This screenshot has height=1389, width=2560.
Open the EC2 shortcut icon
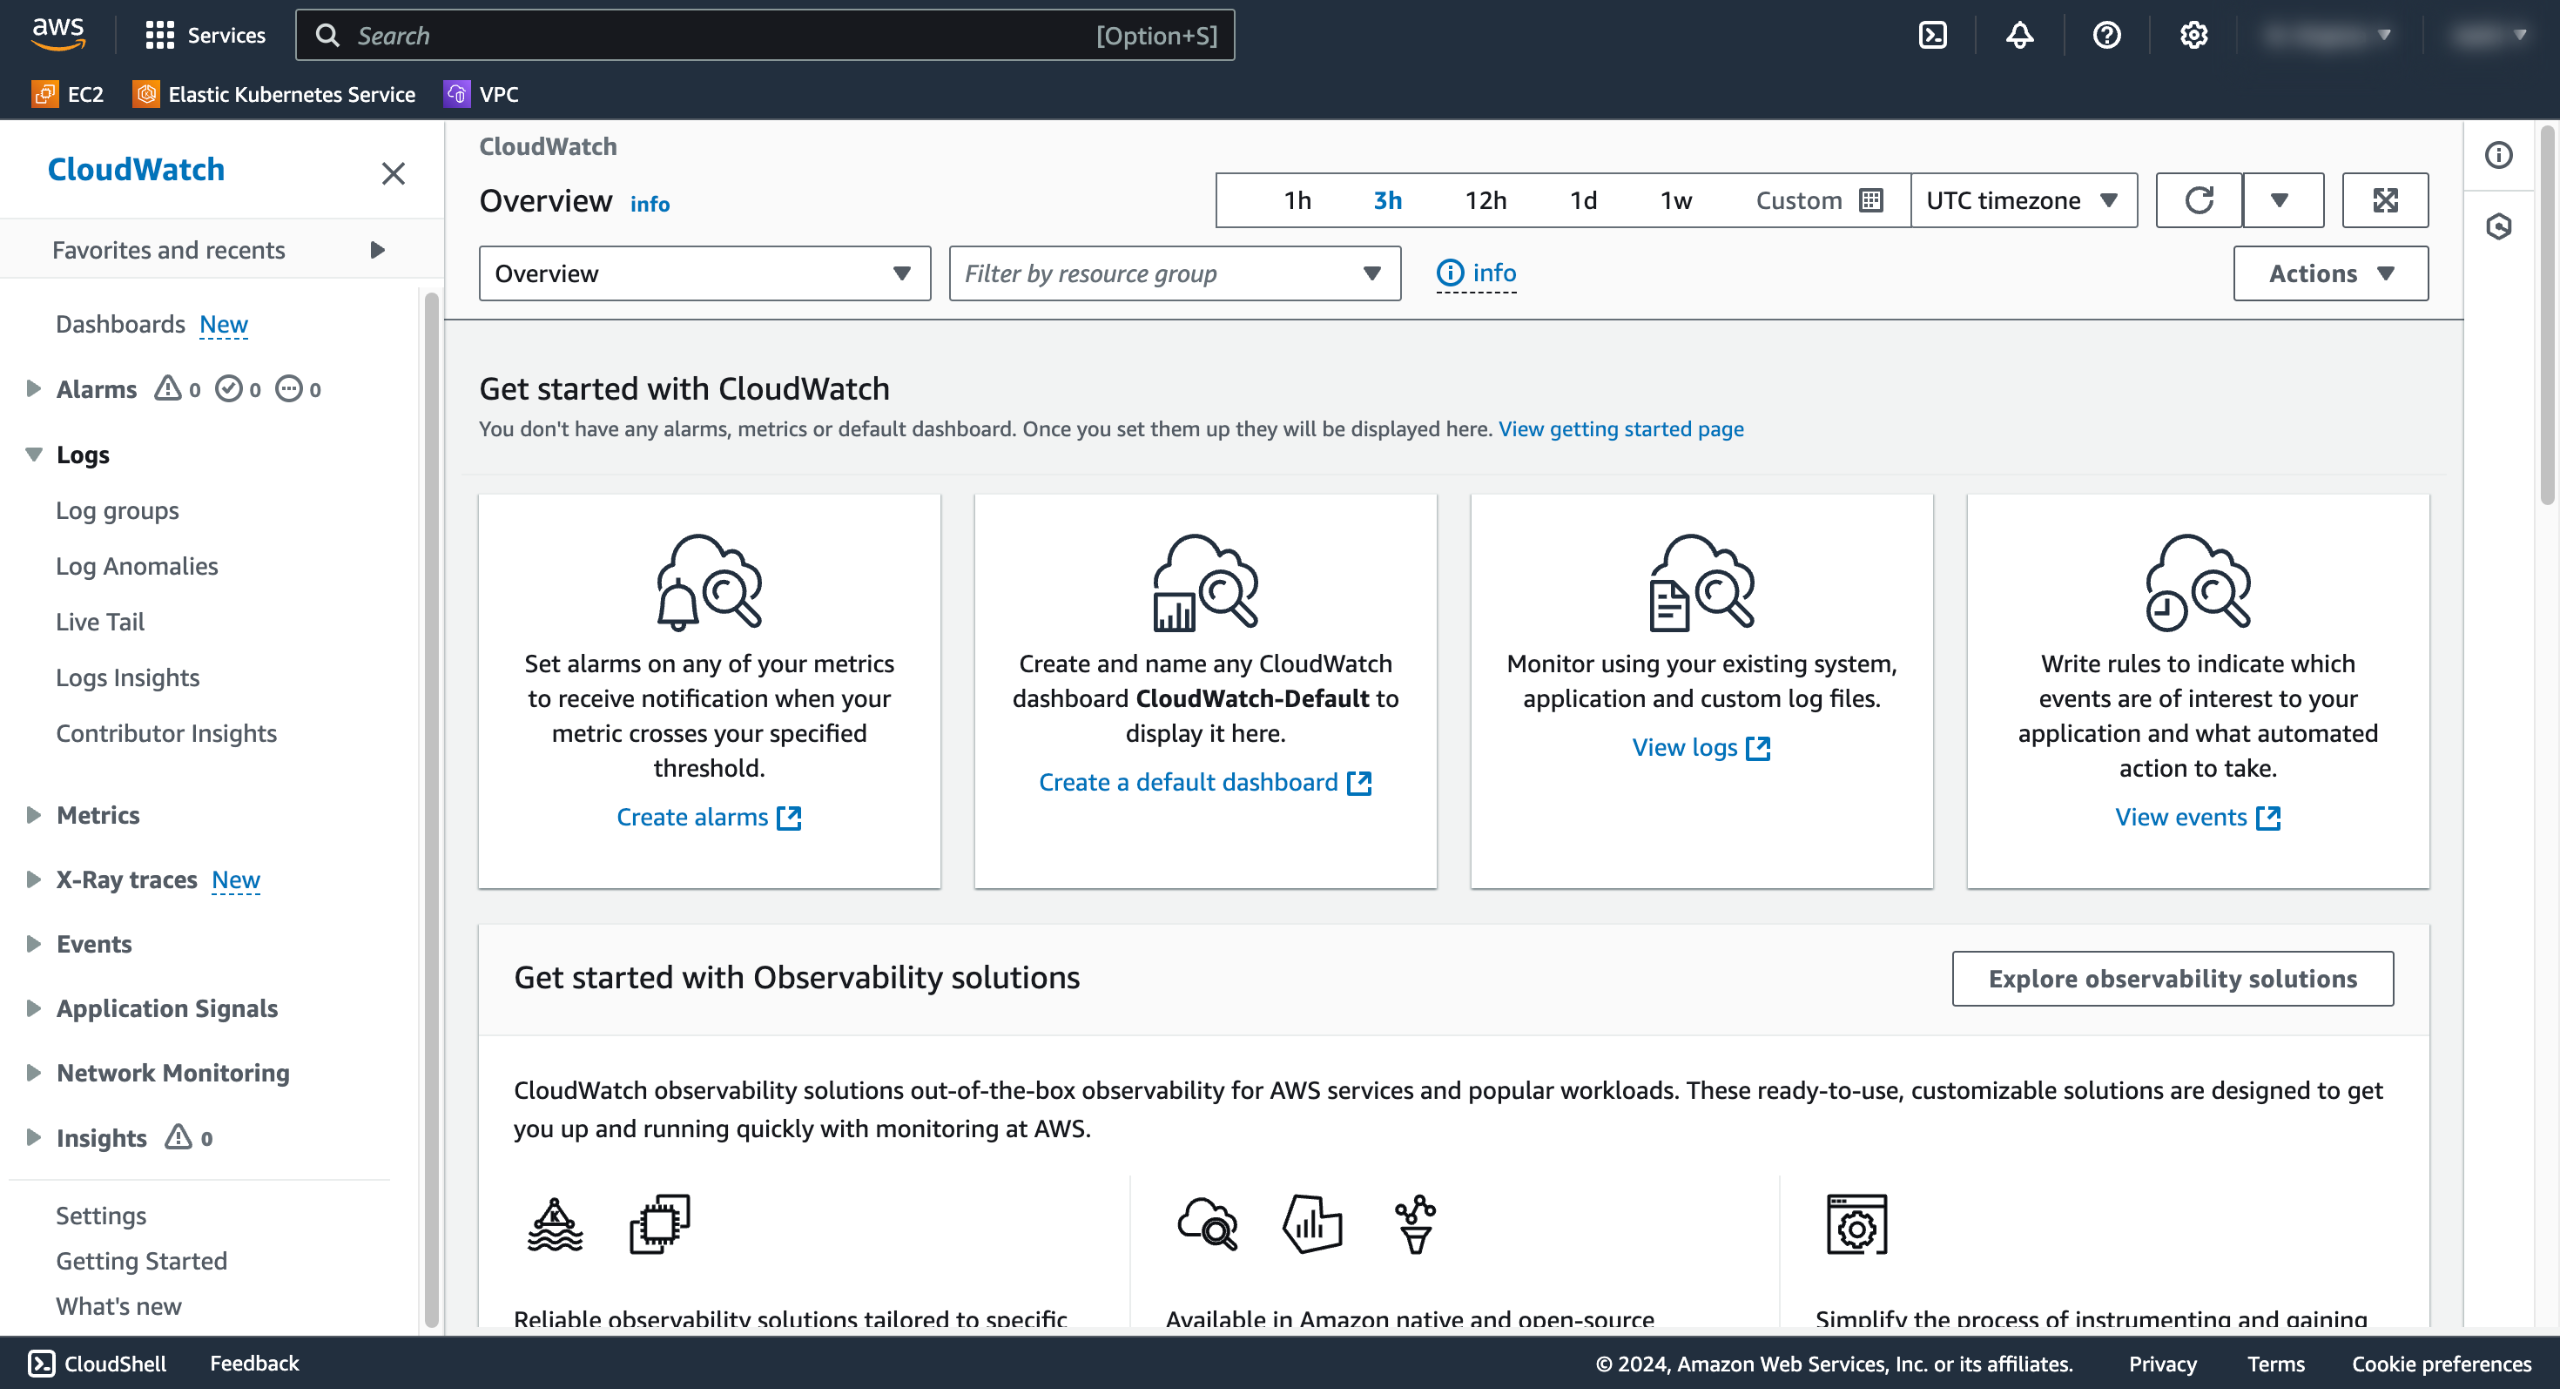(45, 94)
